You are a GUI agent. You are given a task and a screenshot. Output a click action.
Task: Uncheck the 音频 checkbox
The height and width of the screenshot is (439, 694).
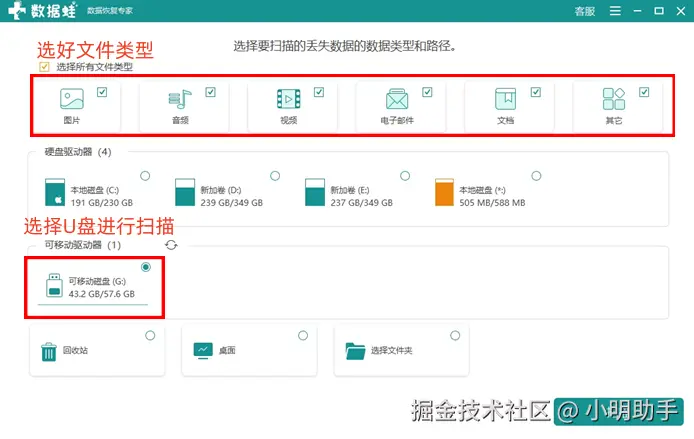click(x=210, y=92)
